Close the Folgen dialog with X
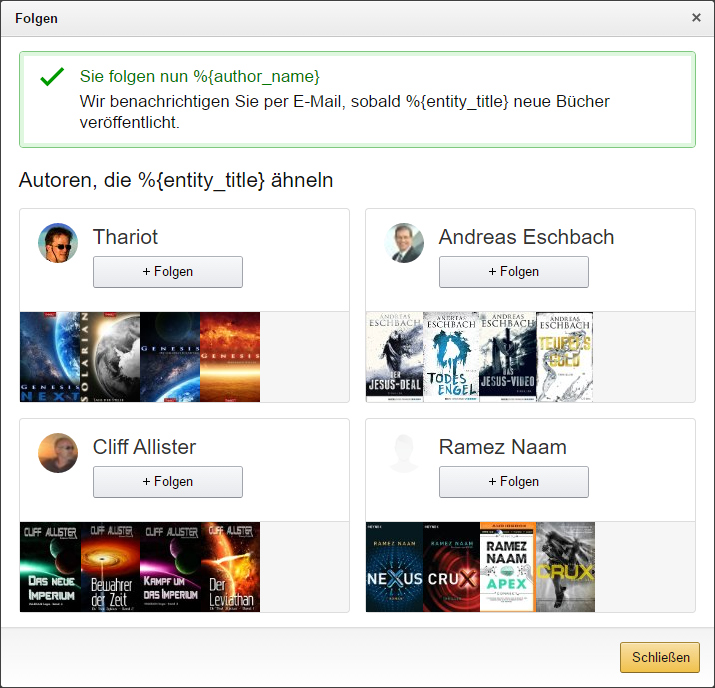This screenshot has width=715, height=688. click(696, 18)
